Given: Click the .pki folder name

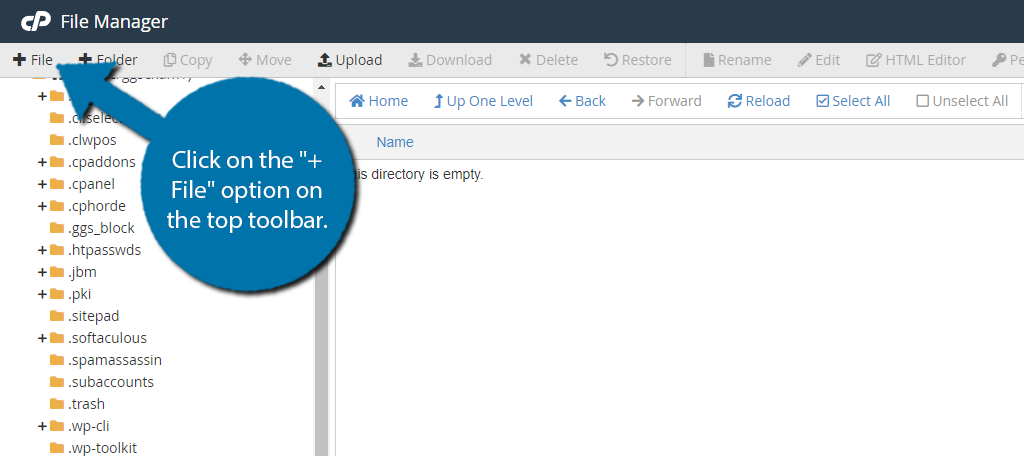Looking at the screenshot, I should point(79,294).
